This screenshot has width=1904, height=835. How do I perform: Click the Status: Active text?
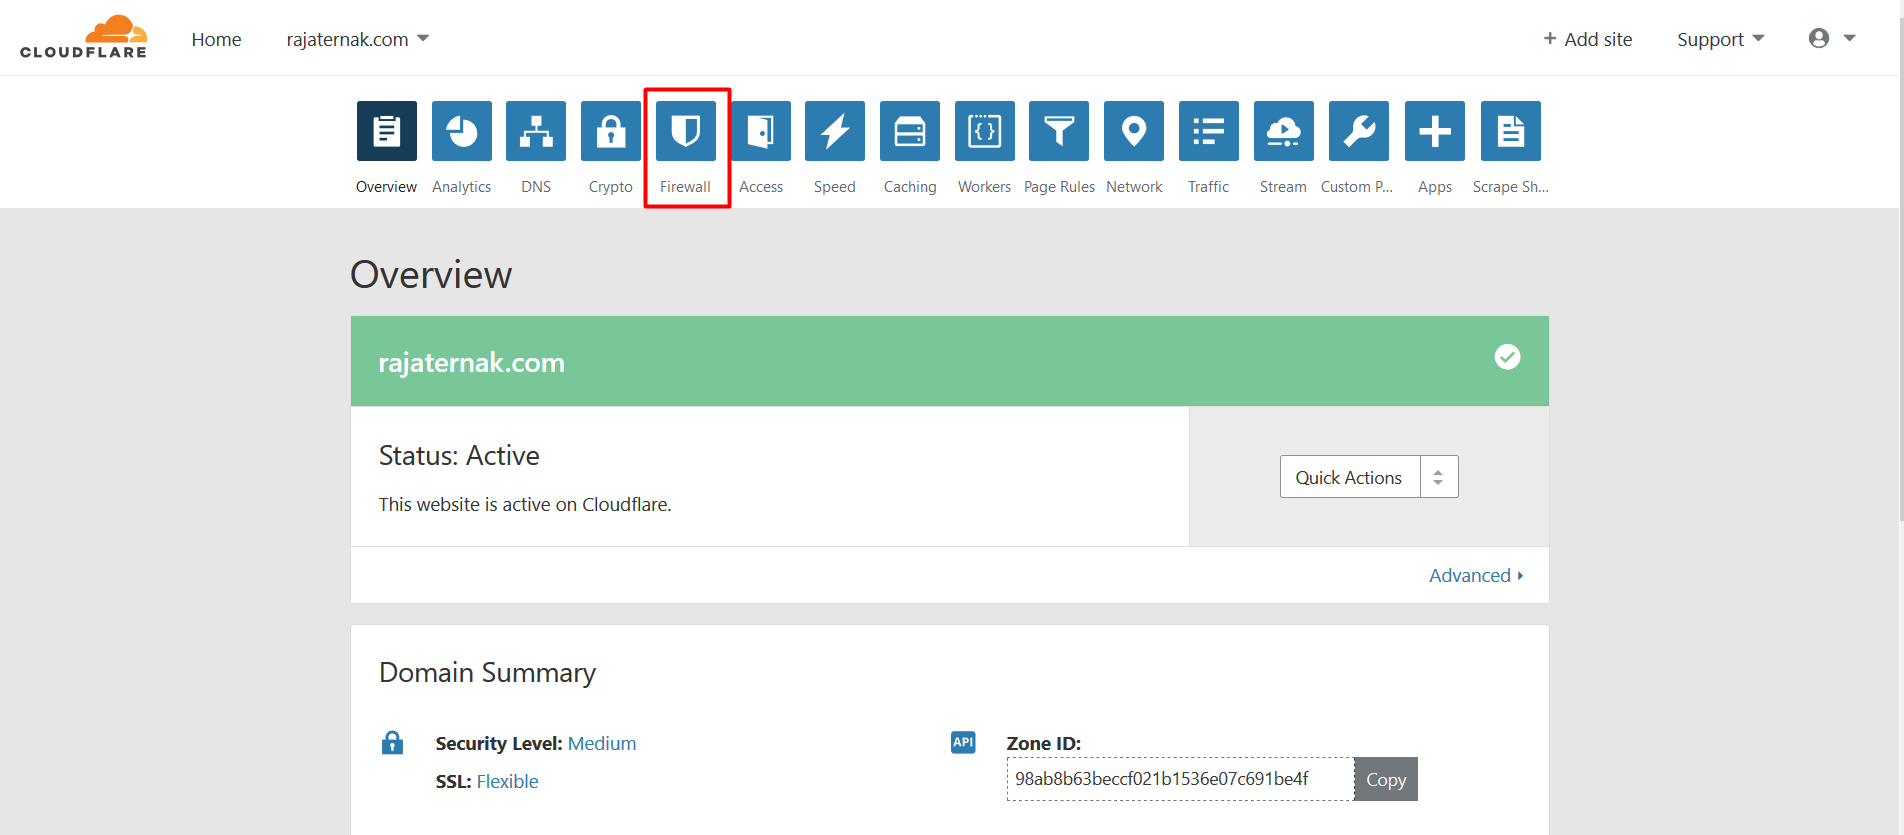pyautogui.click(x=459, y=456)
